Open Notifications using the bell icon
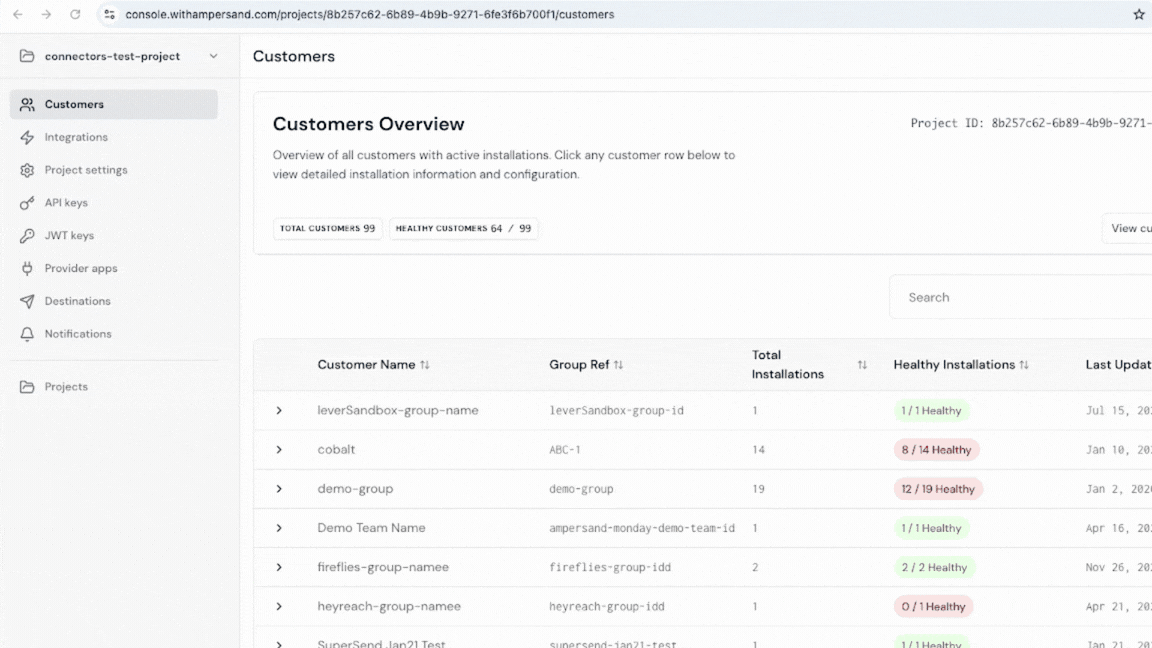This screenshot has width=1152, height=648. 26,334
